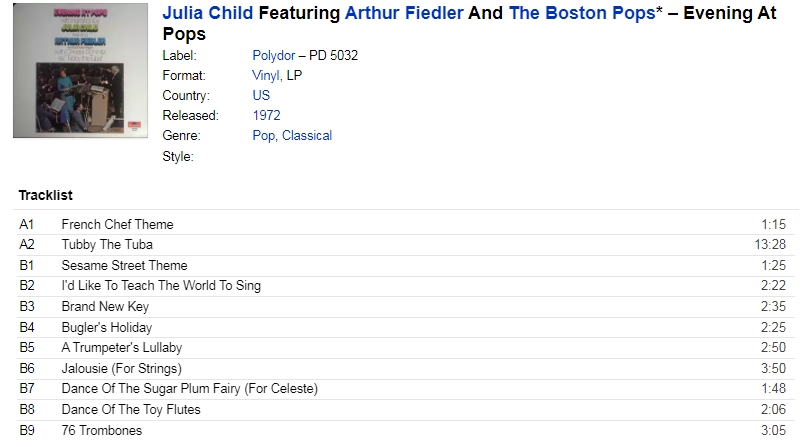
Task: Select the Vinyl format link
Action: click(x=266, y=76)
